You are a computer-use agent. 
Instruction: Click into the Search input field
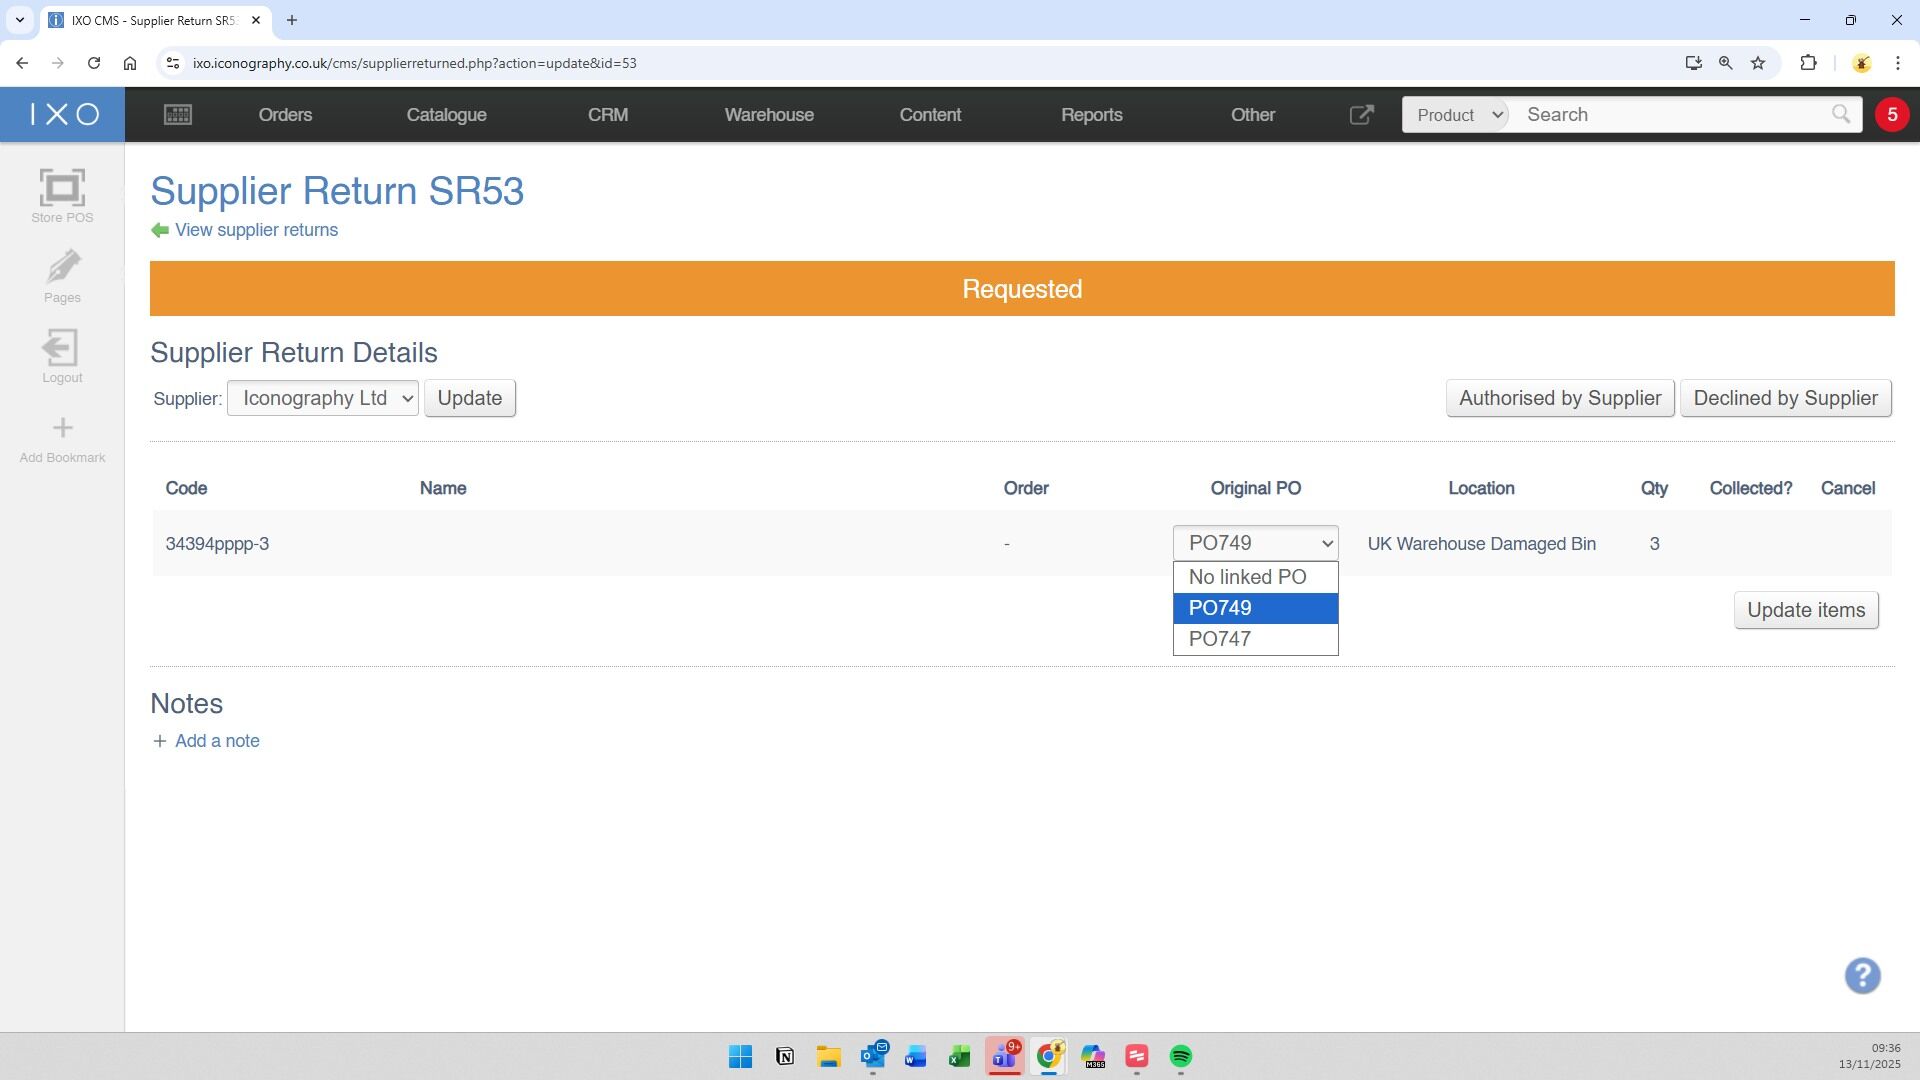(1670, 115)
